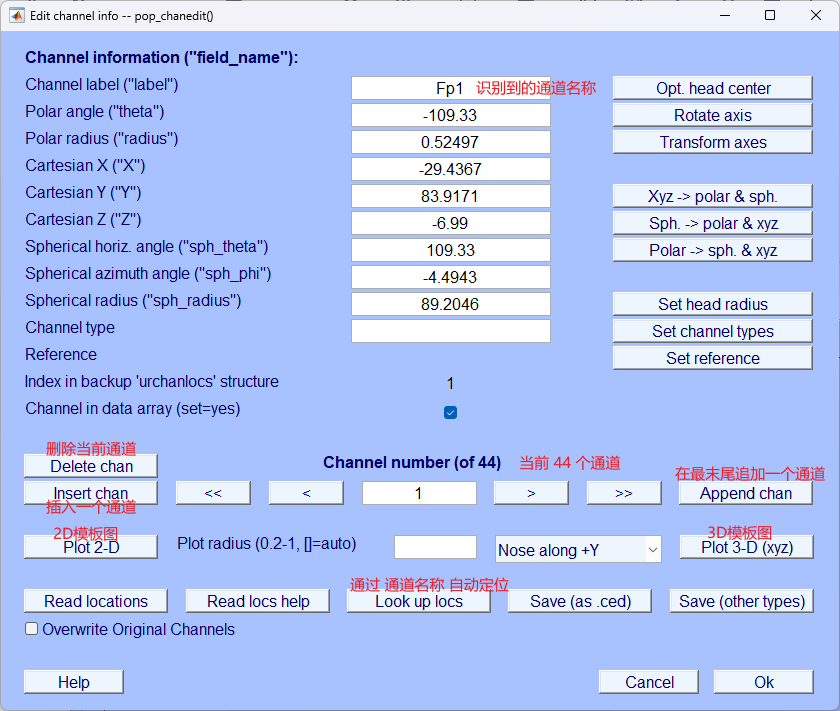This screenshot has width=840, height=711.
Task: Click the Set reference button
Action: click(712, 358)
